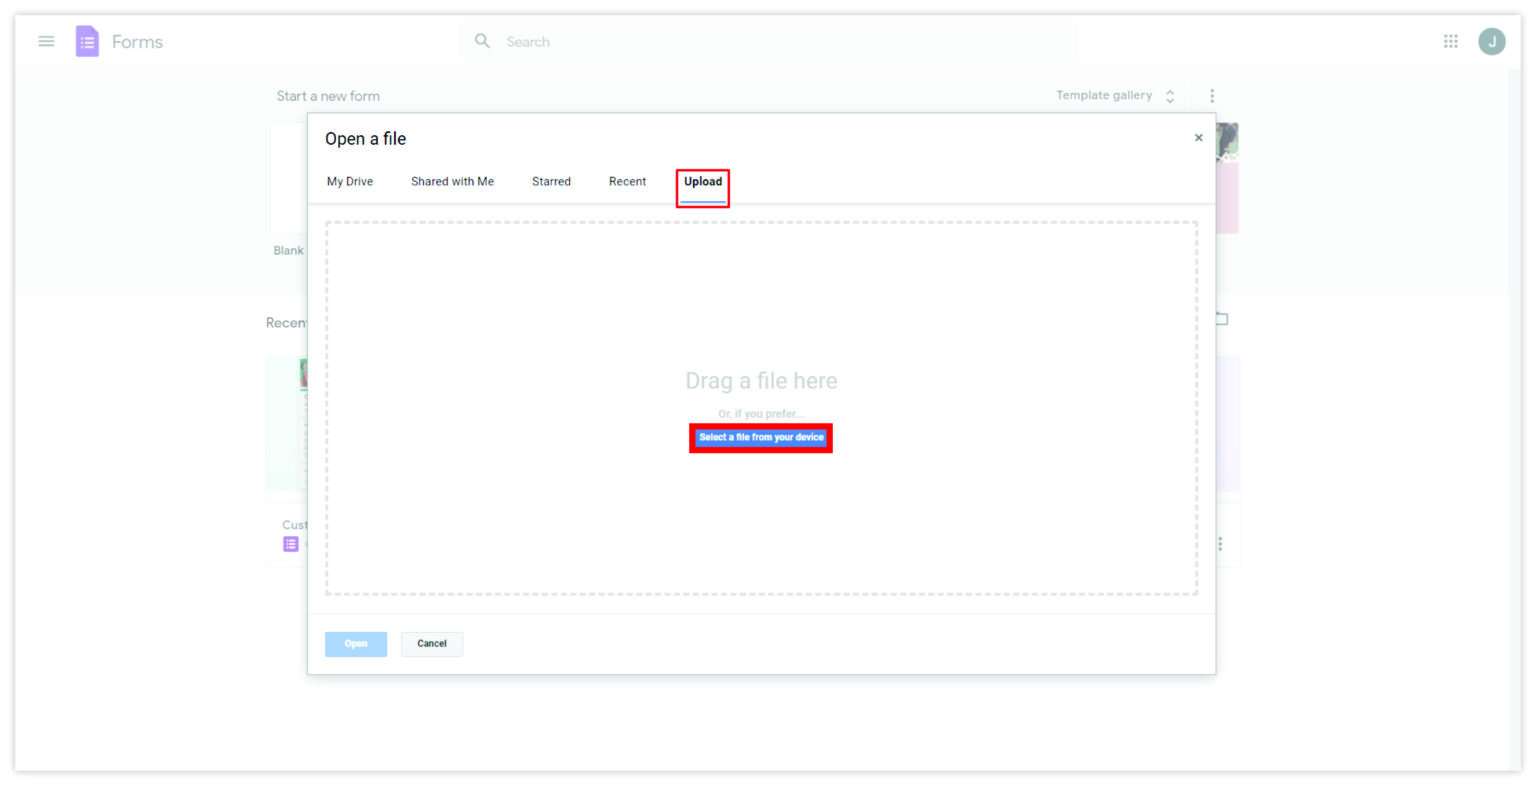
Task: Open the account avatar J
Action: click(1492, 41)
